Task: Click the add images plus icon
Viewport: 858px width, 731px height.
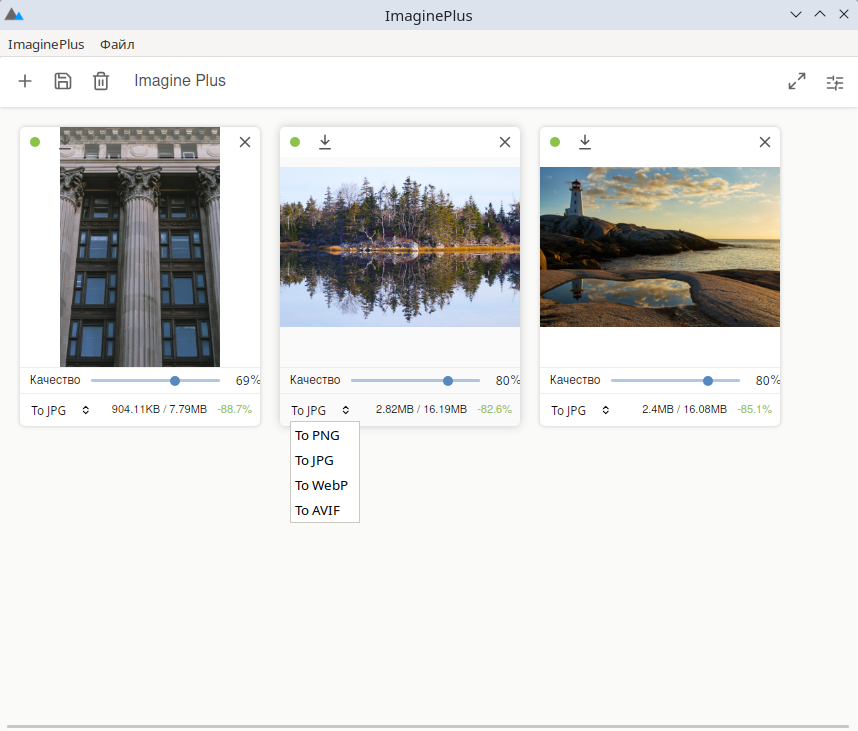Action: click(25, 82)
